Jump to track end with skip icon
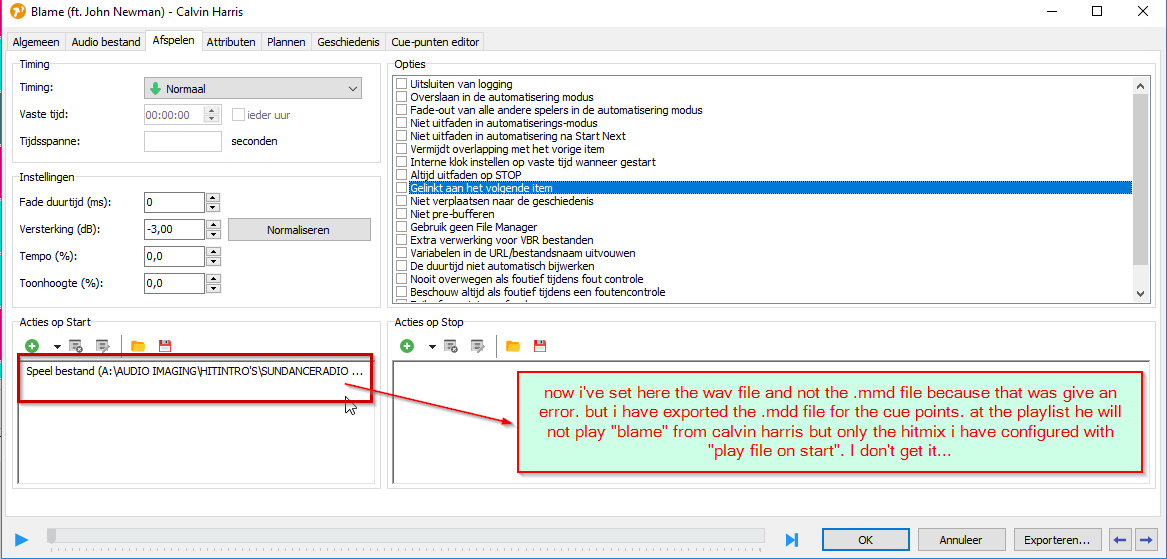This screenshot has height=559, width=1167. 792,540
